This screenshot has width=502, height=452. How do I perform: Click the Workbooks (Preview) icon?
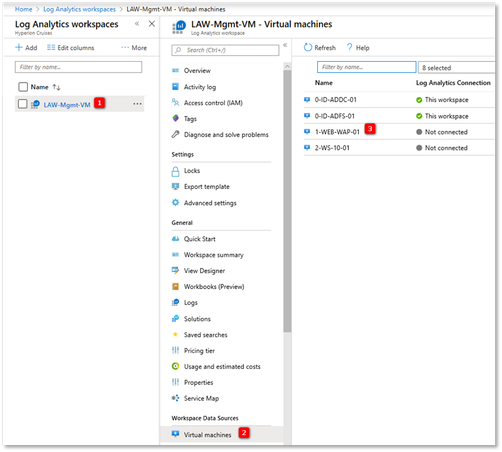[175, 286]
